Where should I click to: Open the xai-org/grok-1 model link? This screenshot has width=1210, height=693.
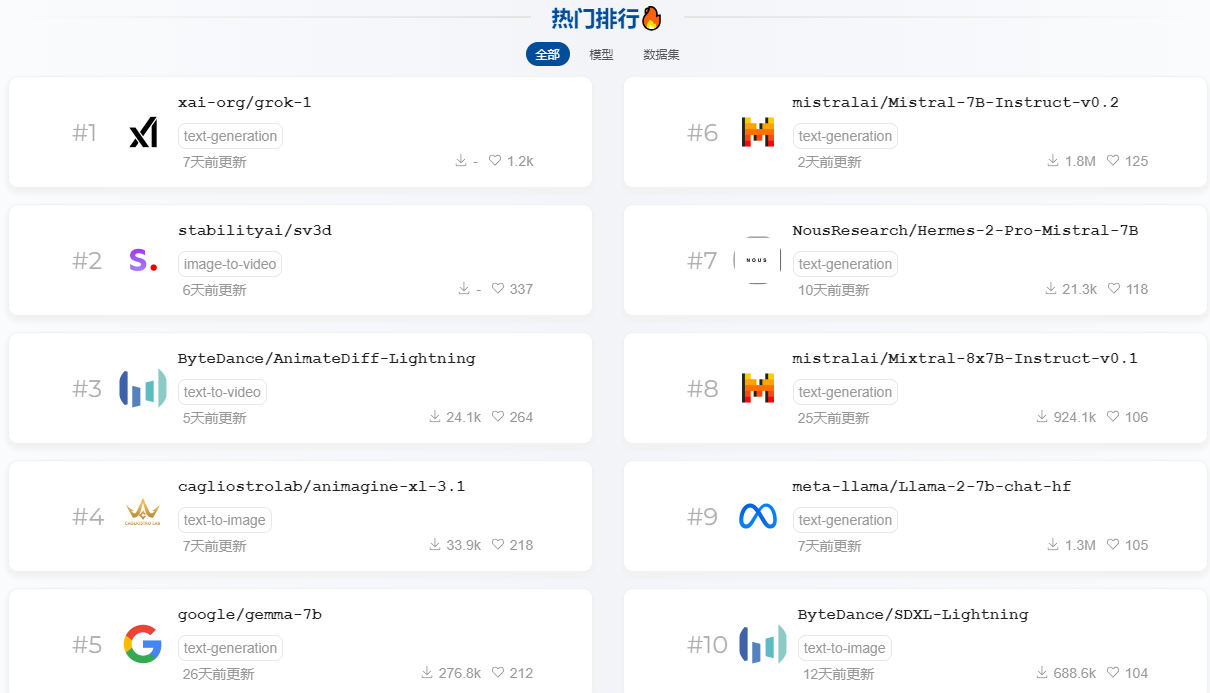[x=245, y=102]
